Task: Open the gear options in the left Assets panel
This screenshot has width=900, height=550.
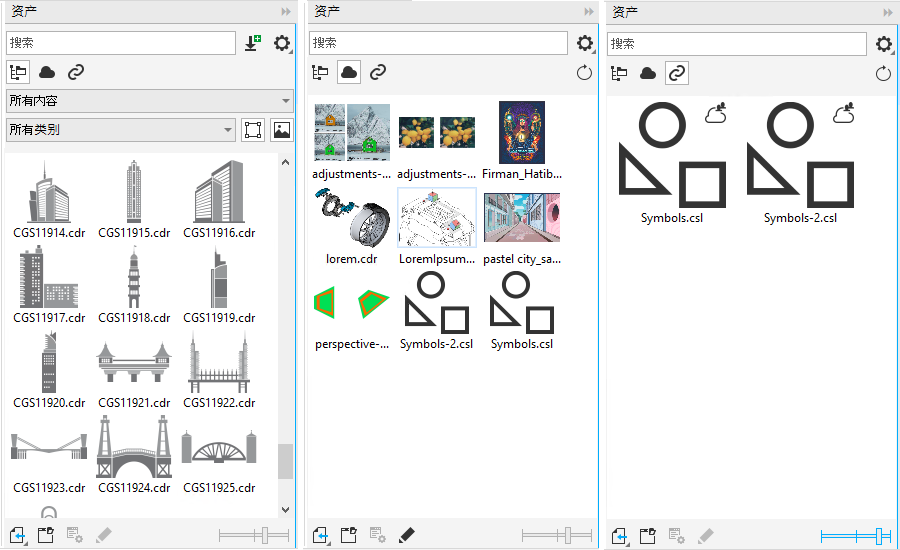Action: 283,43
